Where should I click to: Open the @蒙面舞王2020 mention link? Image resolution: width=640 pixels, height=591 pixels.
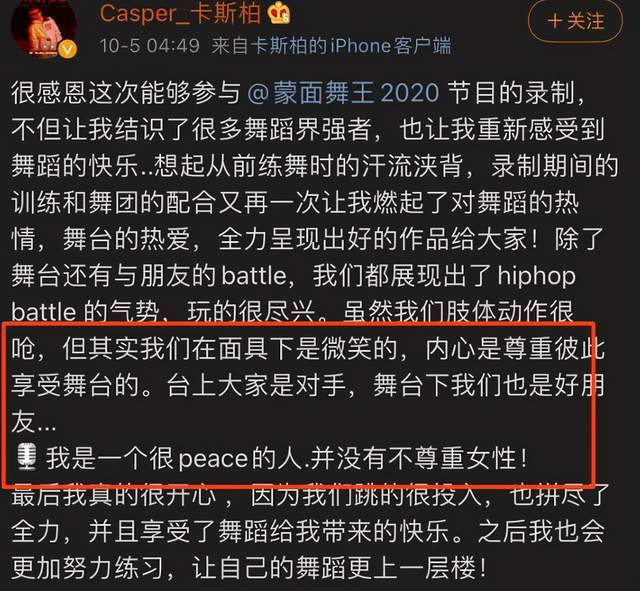(x=344, y=92)
